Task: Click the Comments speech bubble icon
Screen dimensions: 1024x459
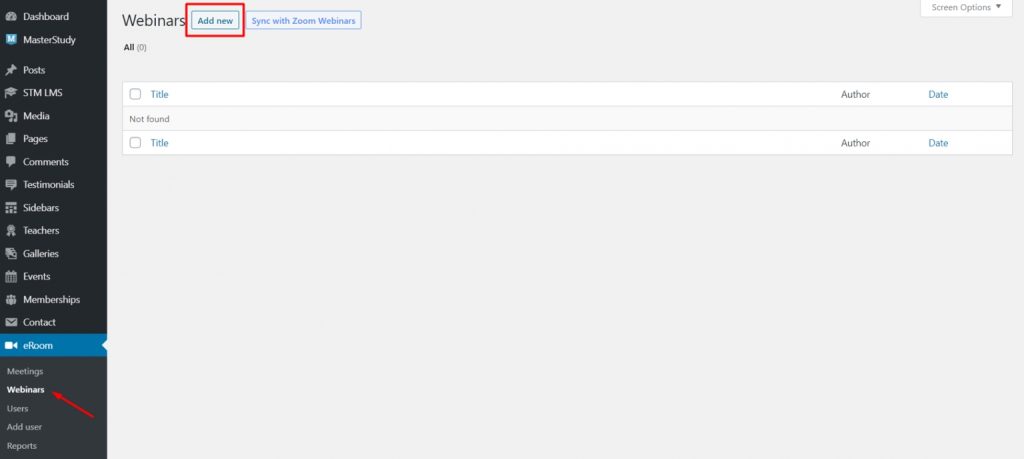Action: click(x=11, y=162)
